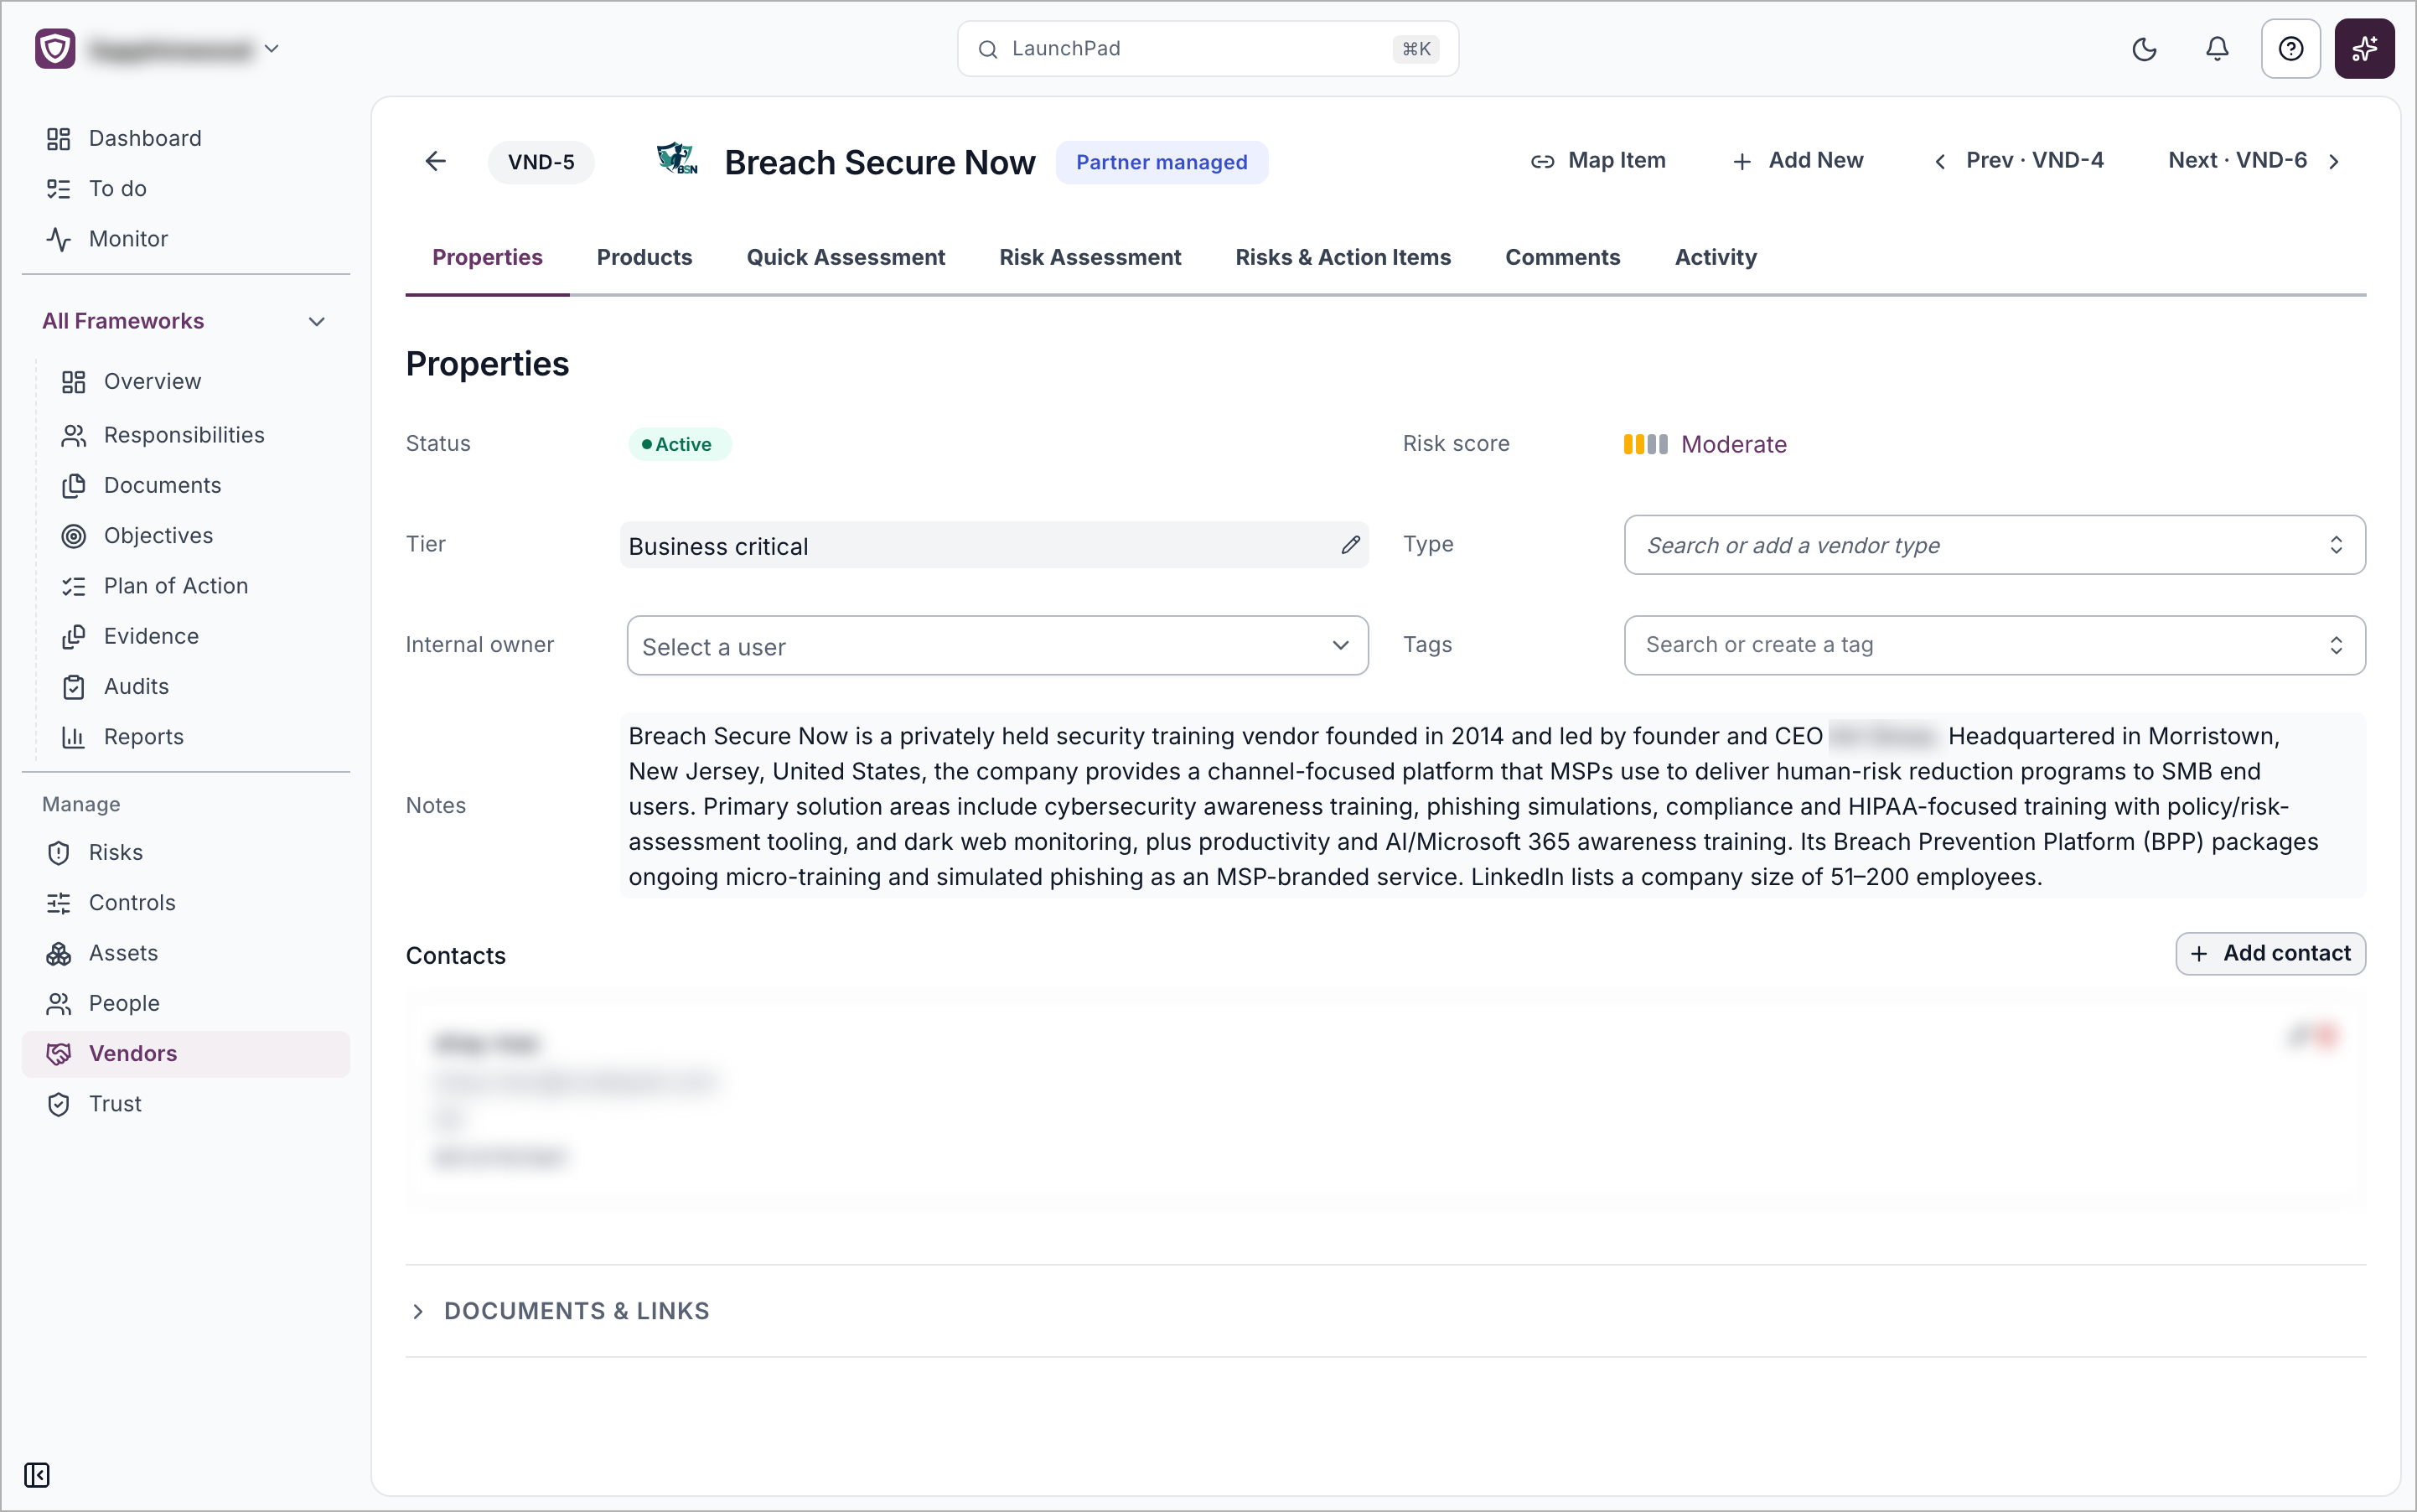This screenshot has width=2417, height=1512.
Task: Open the vendor Type combo box
Action: point(1994,545)
